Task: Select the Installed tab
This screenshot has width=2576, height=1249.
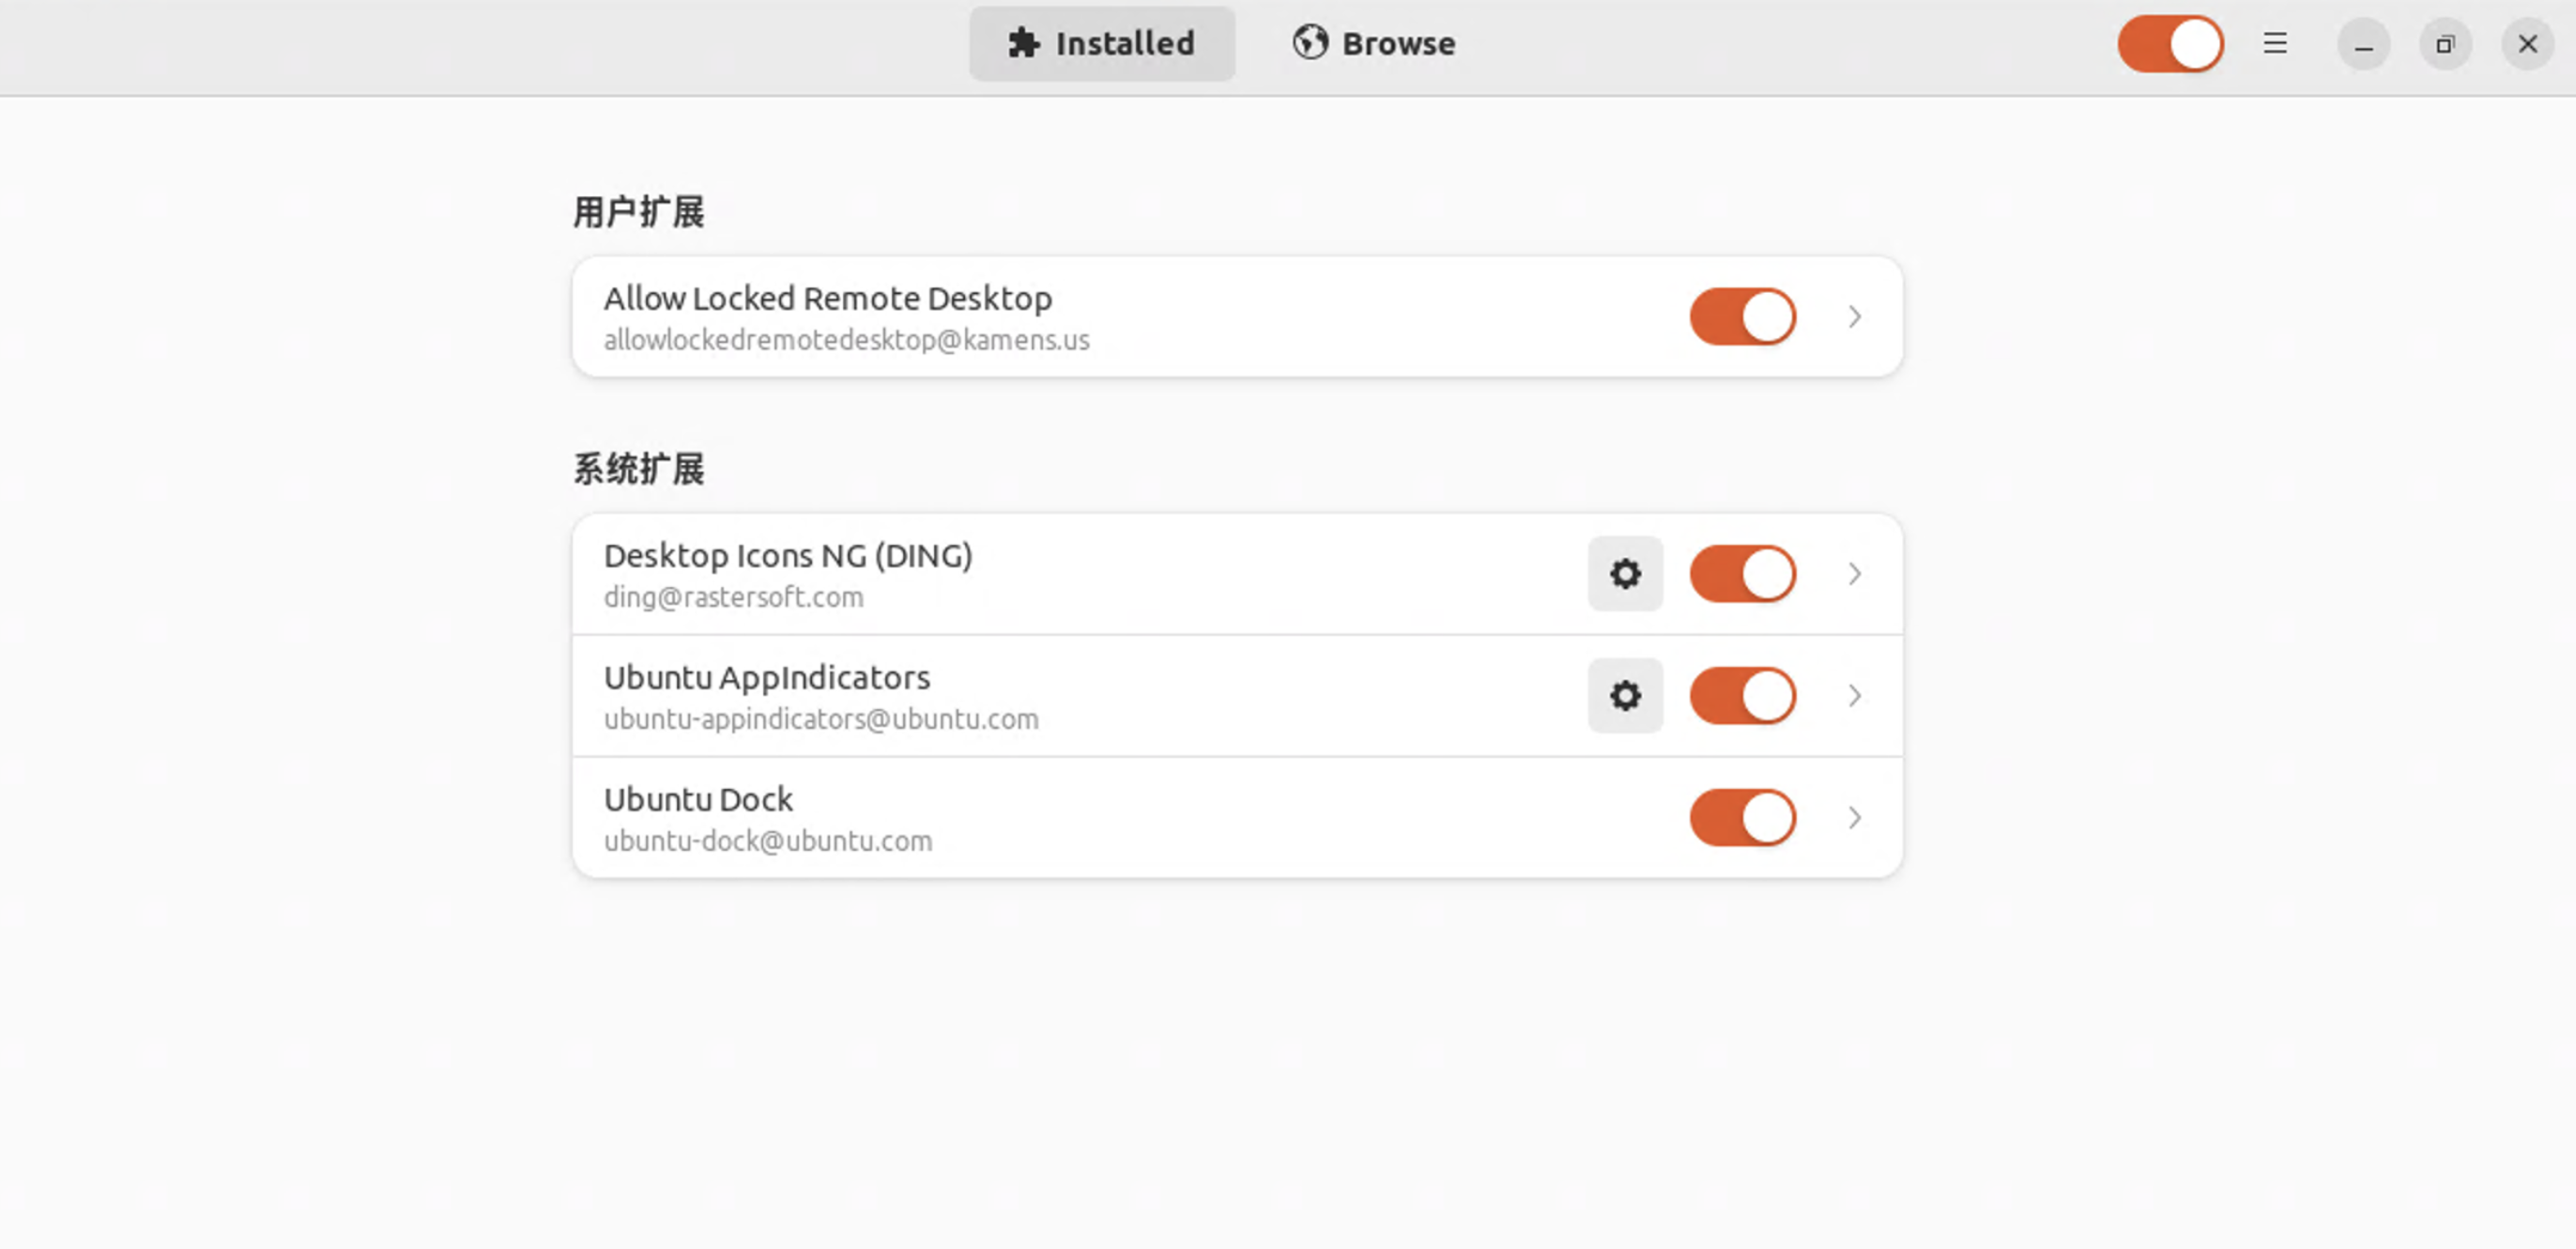Action: point(1102,44)
